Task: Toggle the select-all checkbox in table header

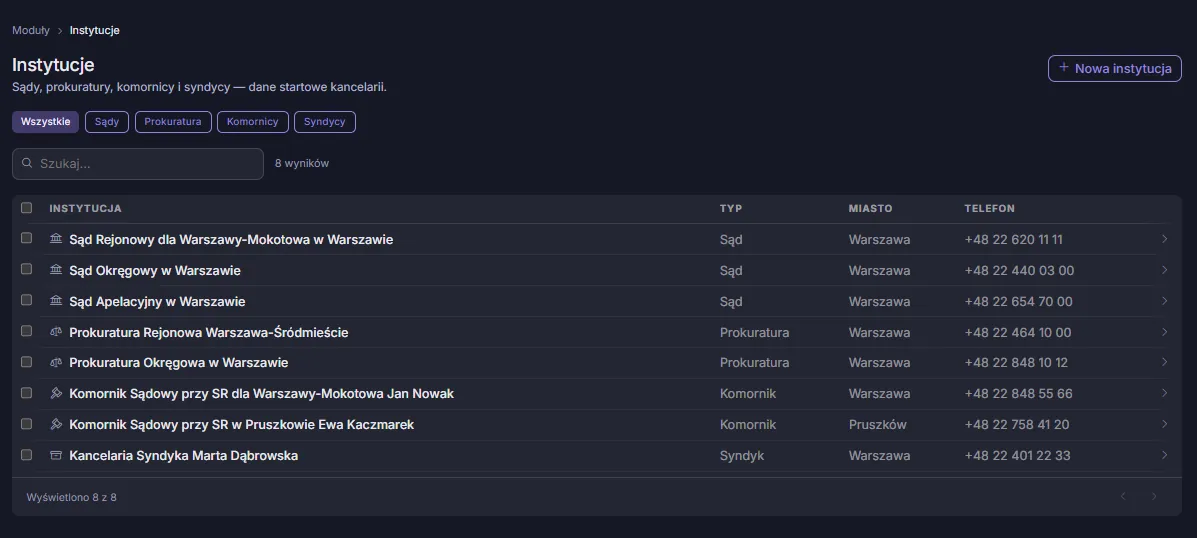Action: pos(27,208)
